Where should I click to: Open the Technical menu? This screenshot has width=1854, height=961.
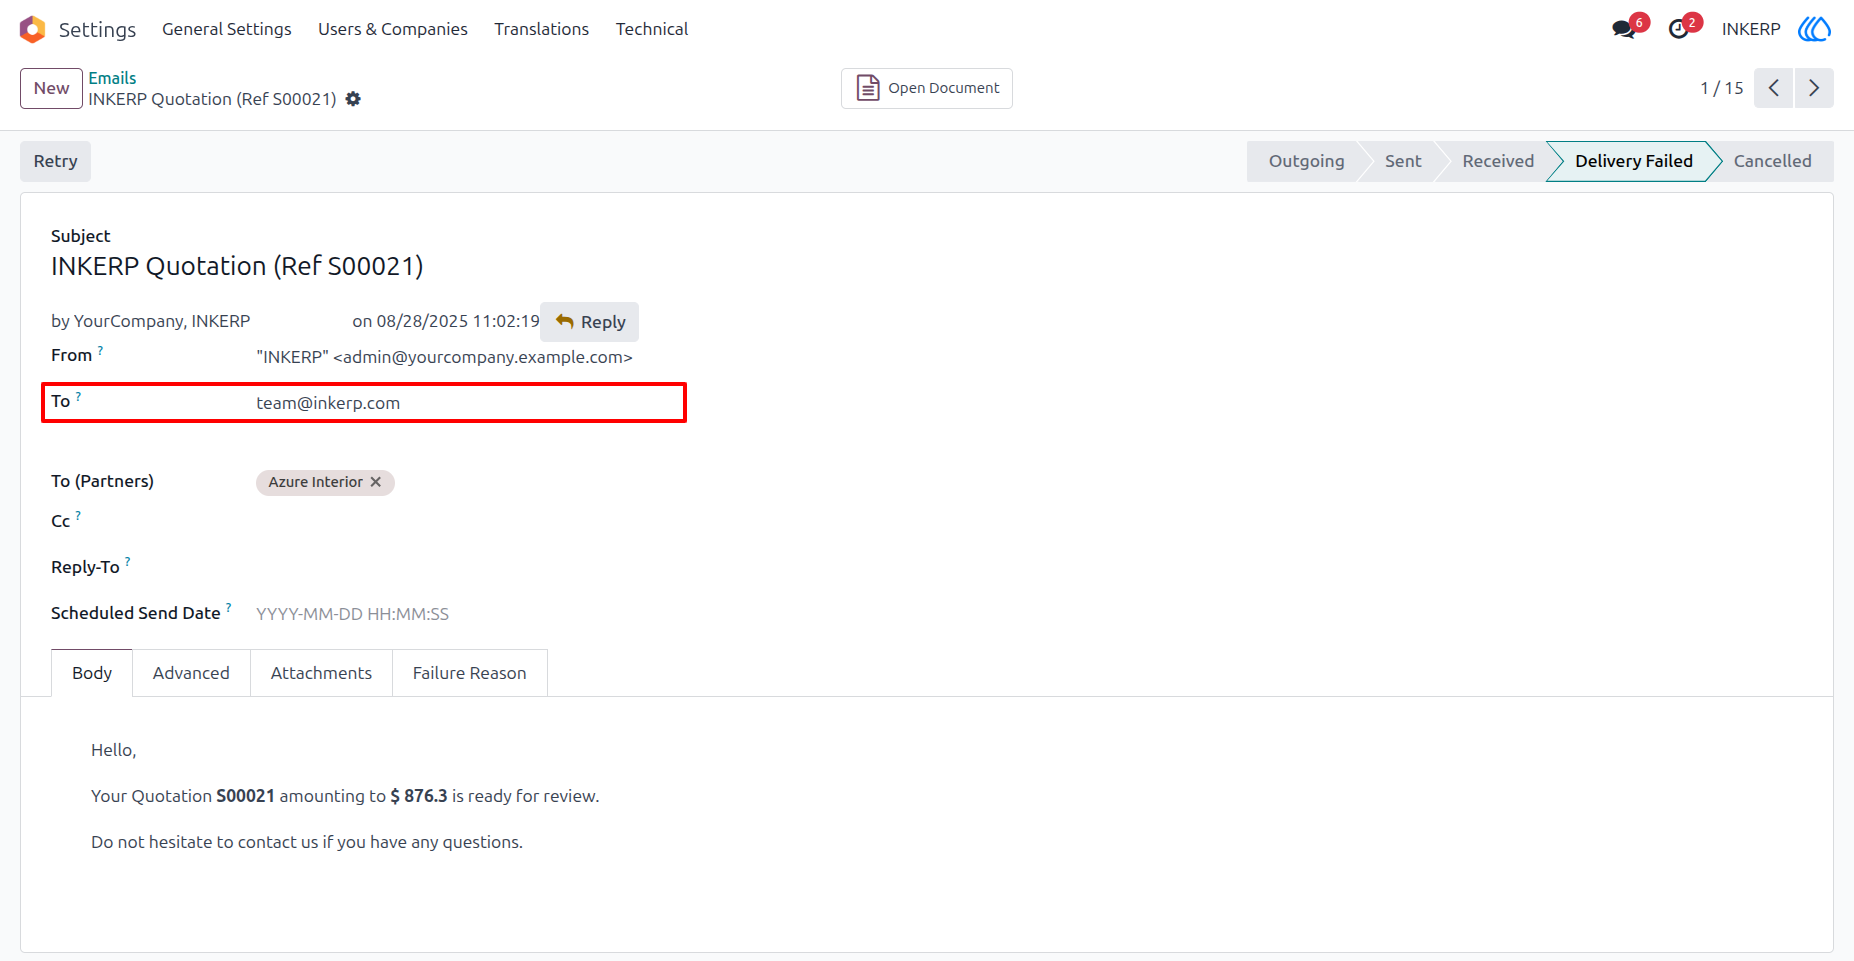tap(652, 29)
